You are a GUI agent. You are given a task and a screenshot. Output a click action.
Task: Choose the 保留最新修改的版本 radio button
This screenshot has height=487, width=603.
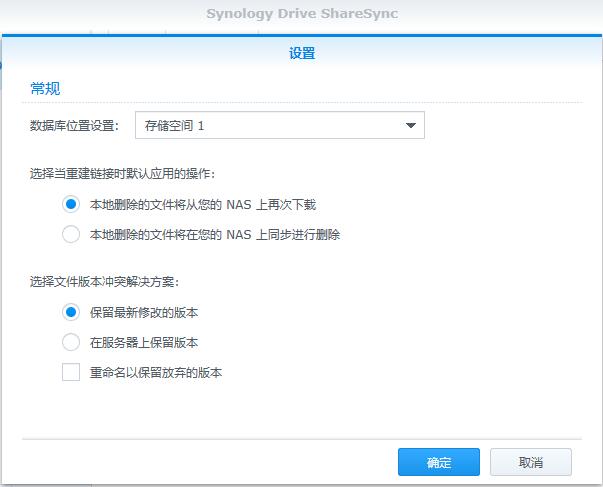coord(71,312)
